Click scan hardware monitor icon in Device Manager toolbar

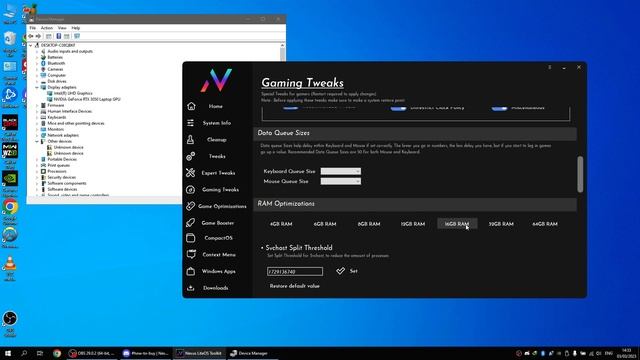77,36
